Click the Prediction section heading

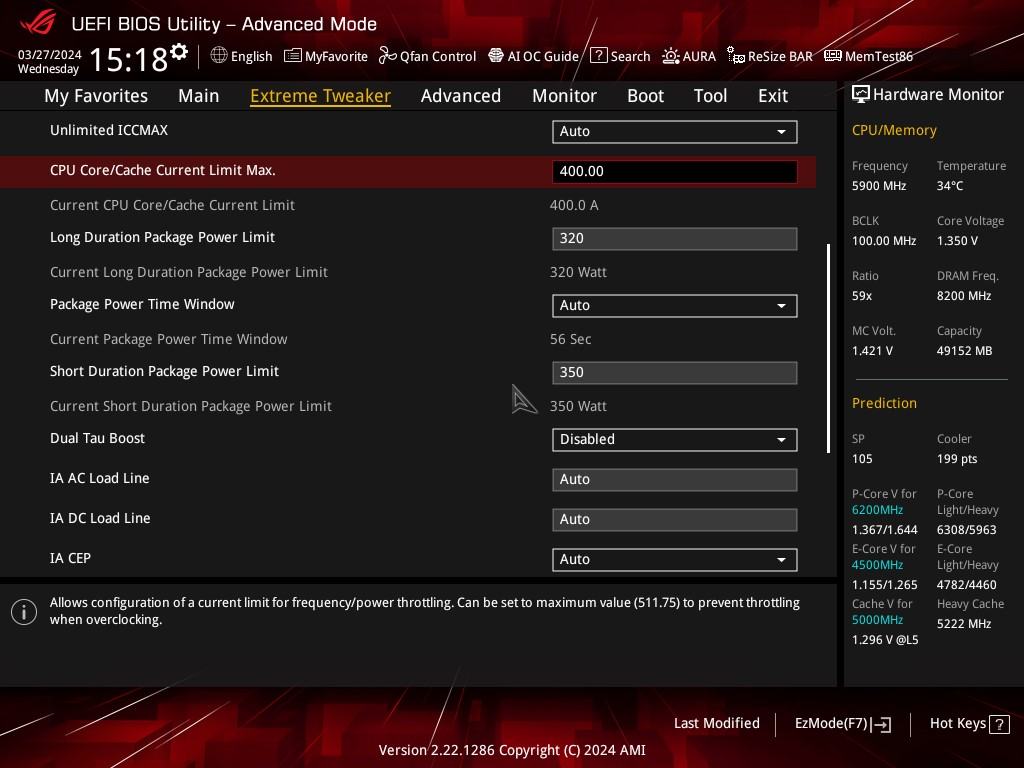click(884, 403)
